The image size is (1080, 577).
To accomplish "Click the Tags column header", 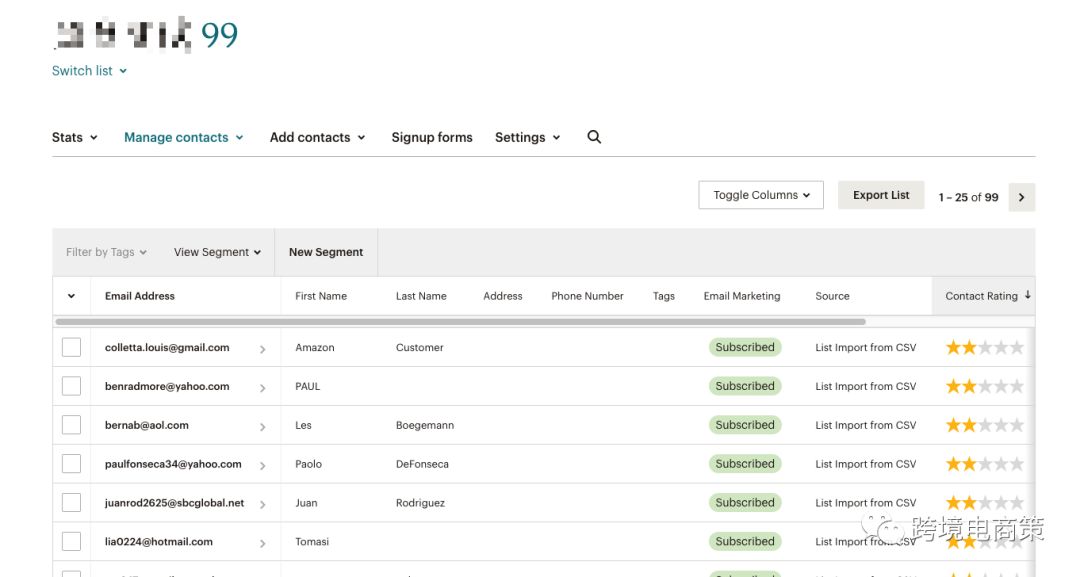I will 664,296.
